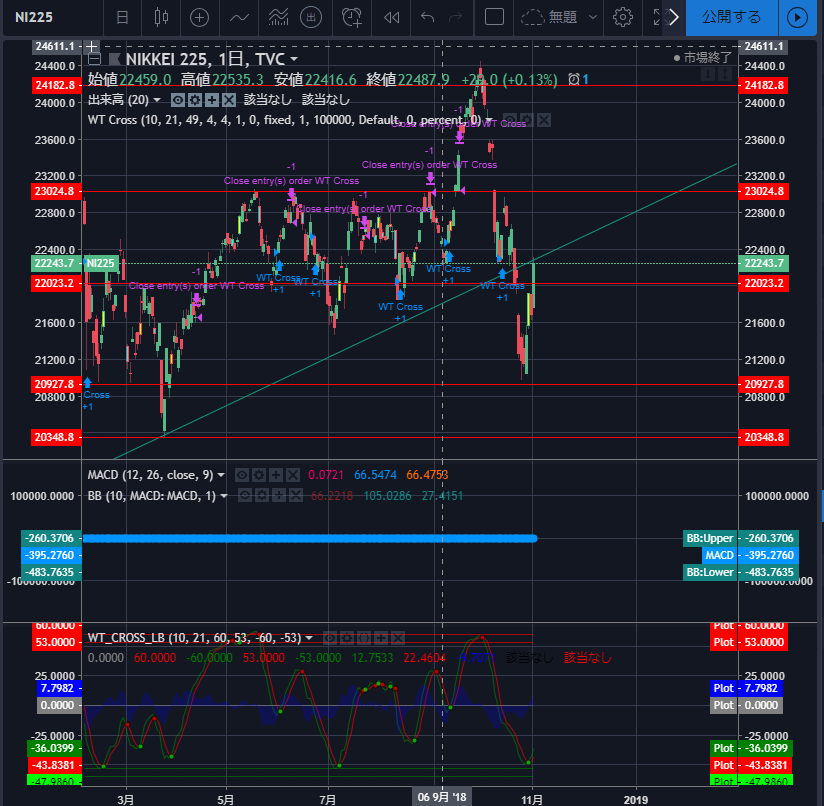Click plus icon on MACD legend row
The image size is (824, 806).
coord(276,476)
